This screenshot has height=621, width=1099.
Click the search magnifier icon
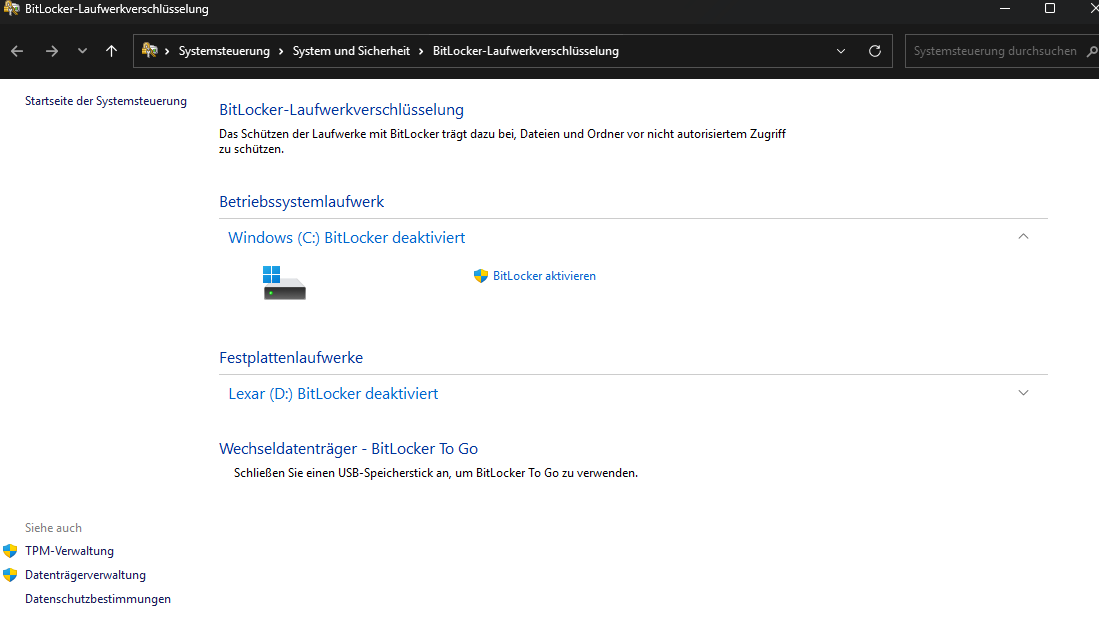tap(1092, 51)
